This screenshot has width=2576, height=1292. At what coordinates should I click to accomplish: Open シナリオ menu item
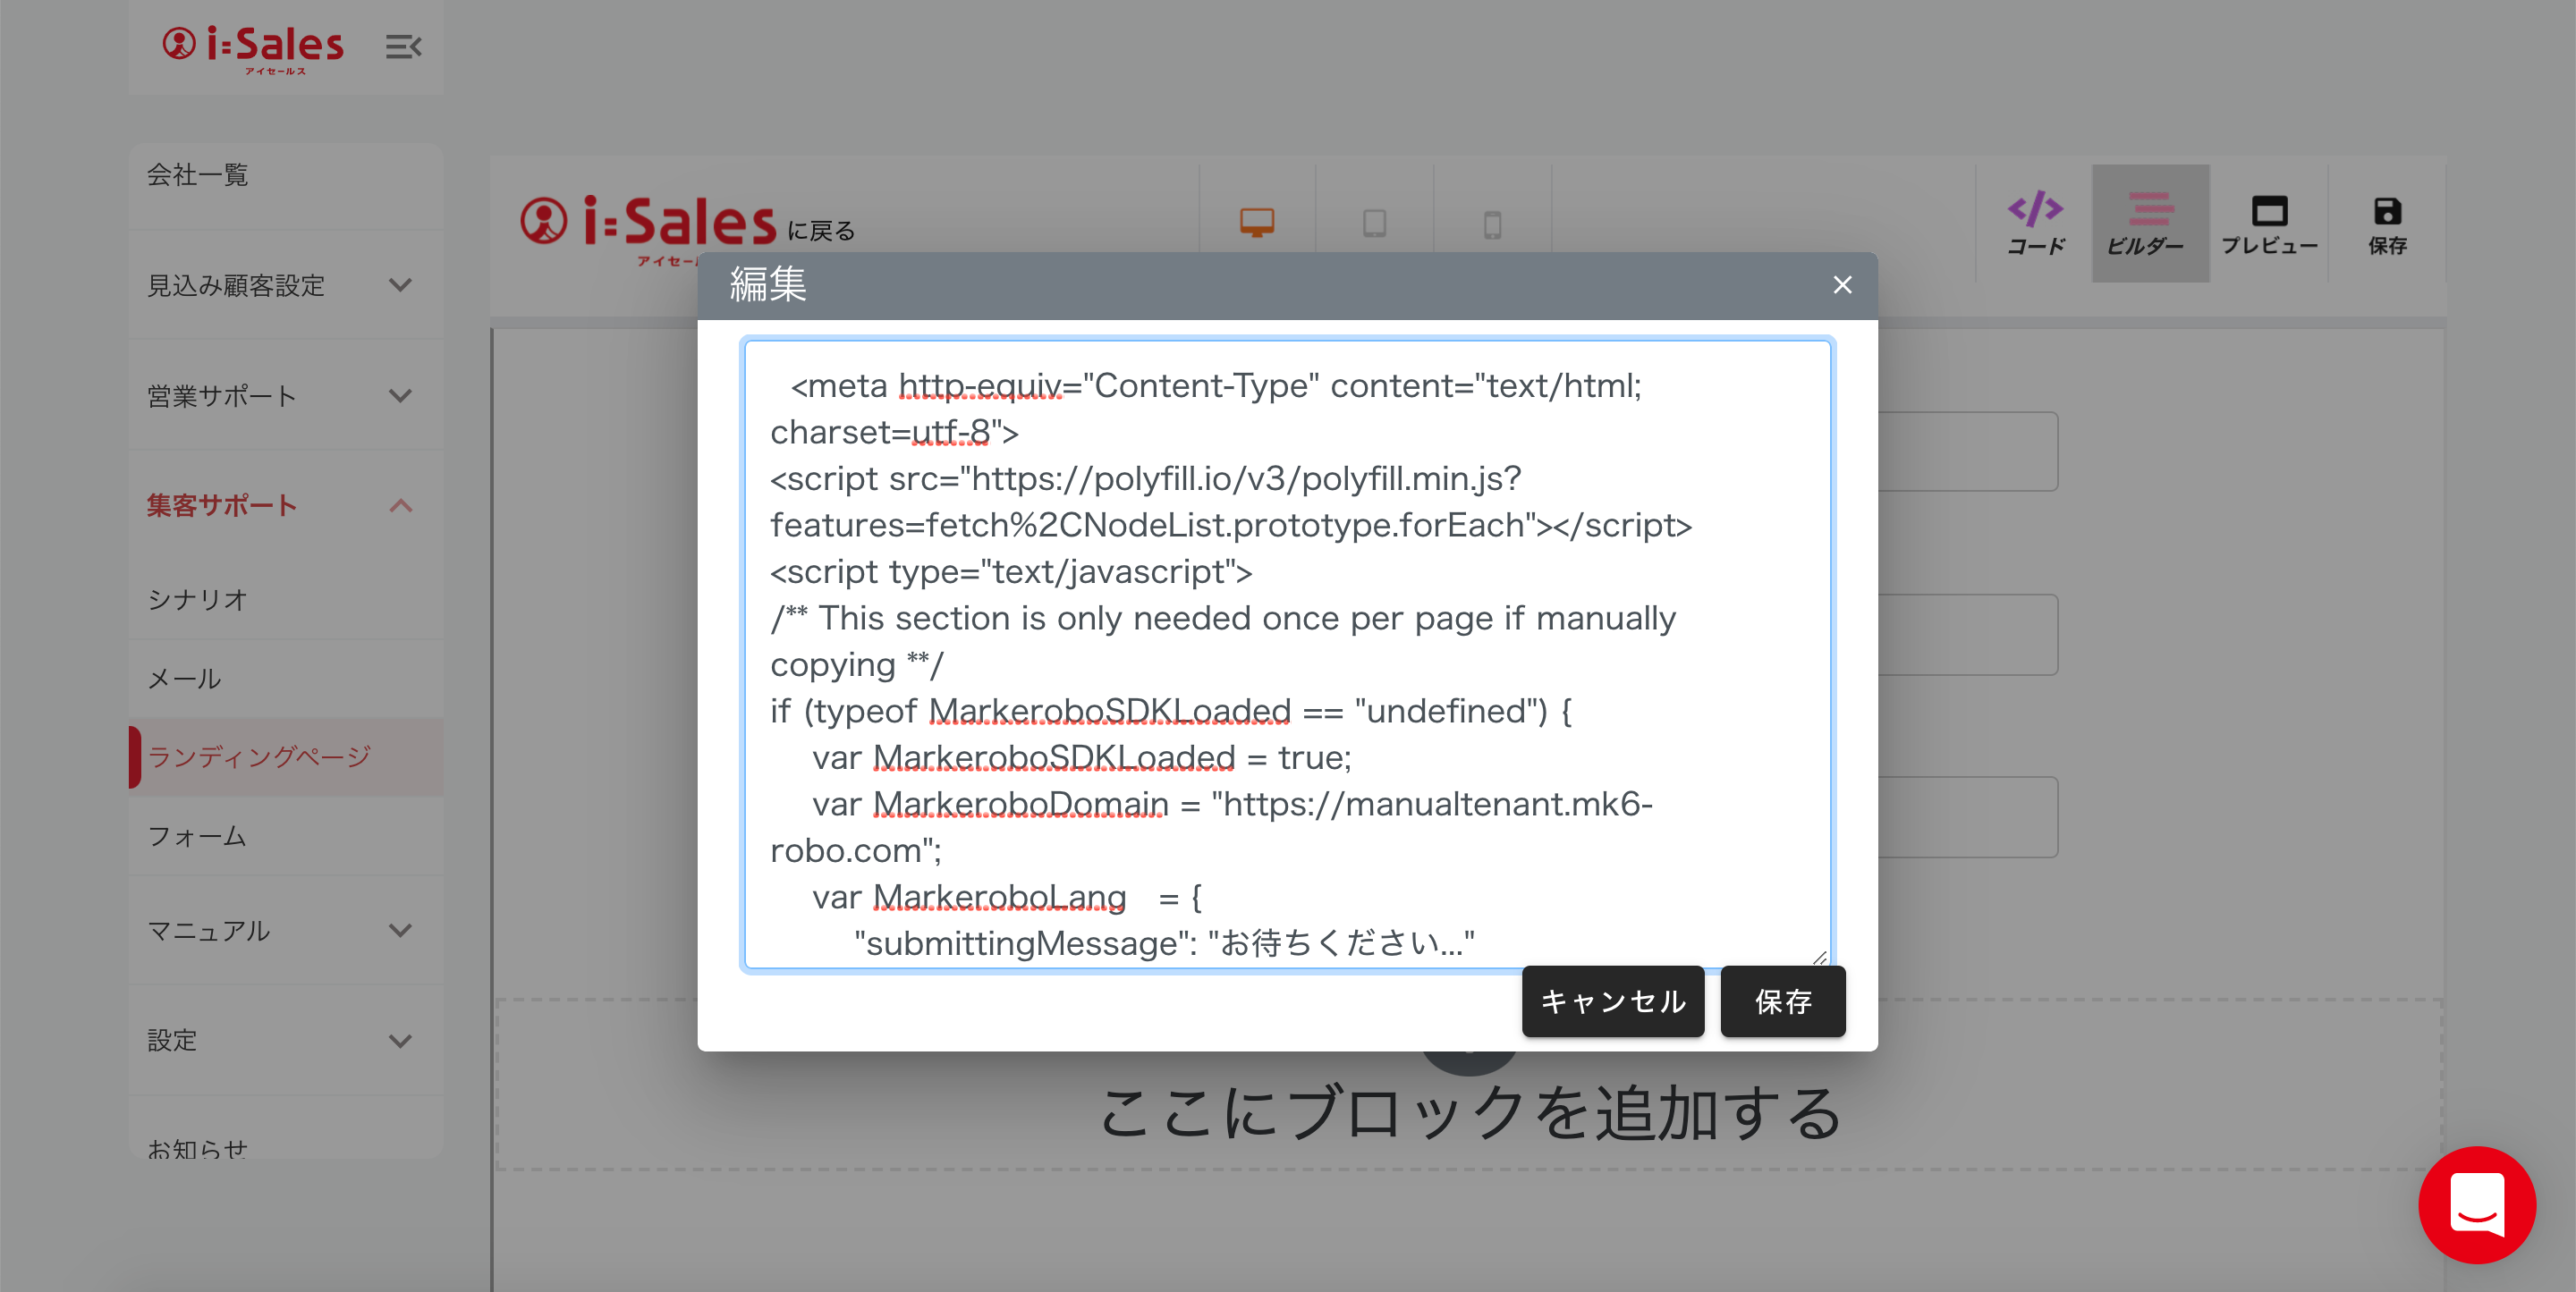(198, 599)
